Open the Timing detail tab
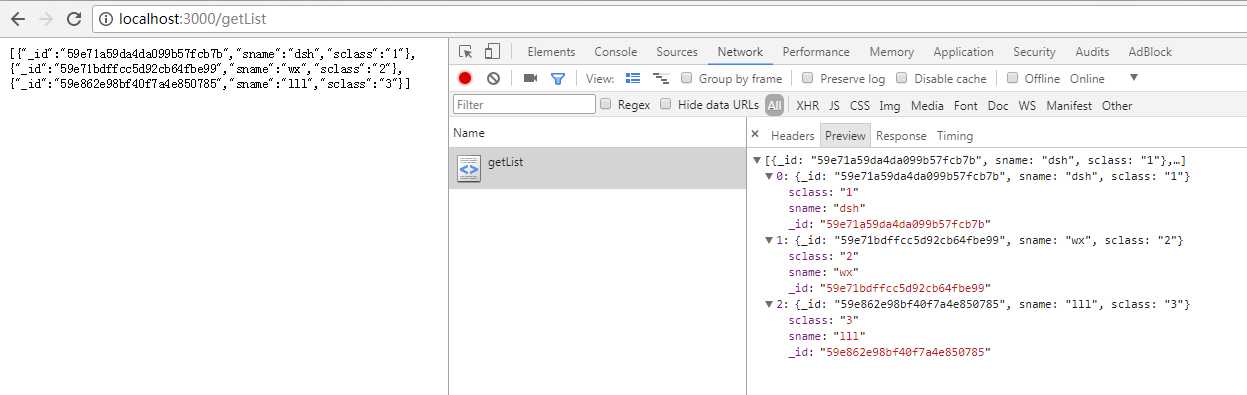This screenshot has width=1247, height=395. click(x=954, y=136)
